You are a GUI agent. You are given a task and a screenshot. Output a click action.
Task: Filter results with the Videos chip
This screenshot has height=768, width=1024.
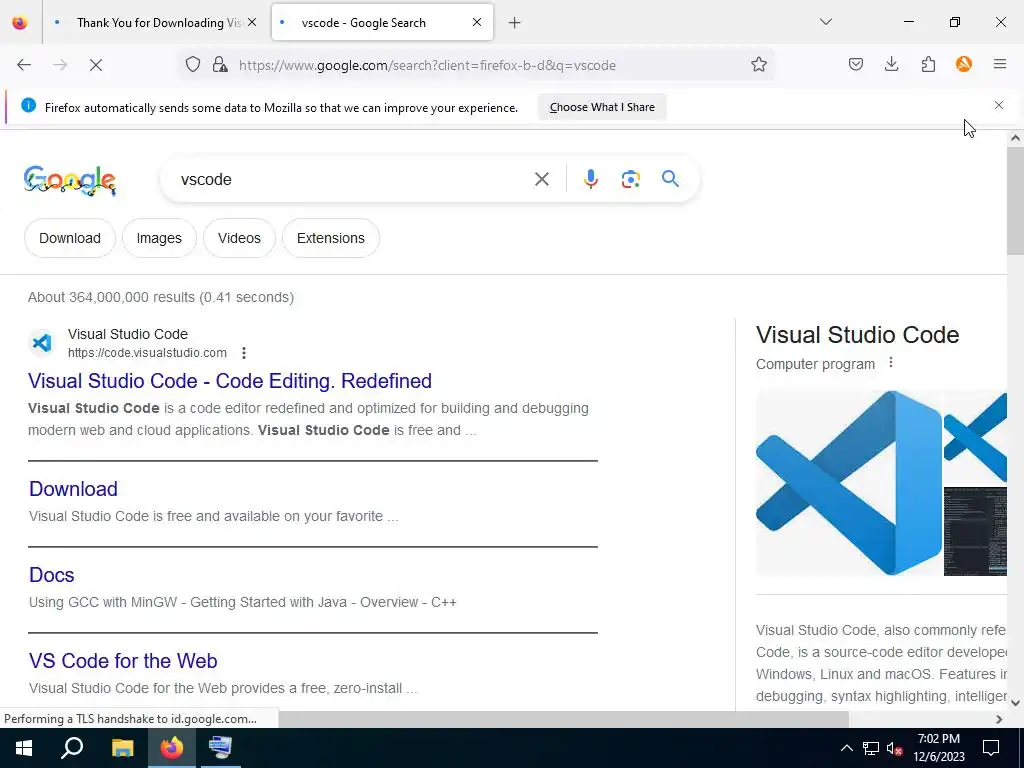click(239, 238)
